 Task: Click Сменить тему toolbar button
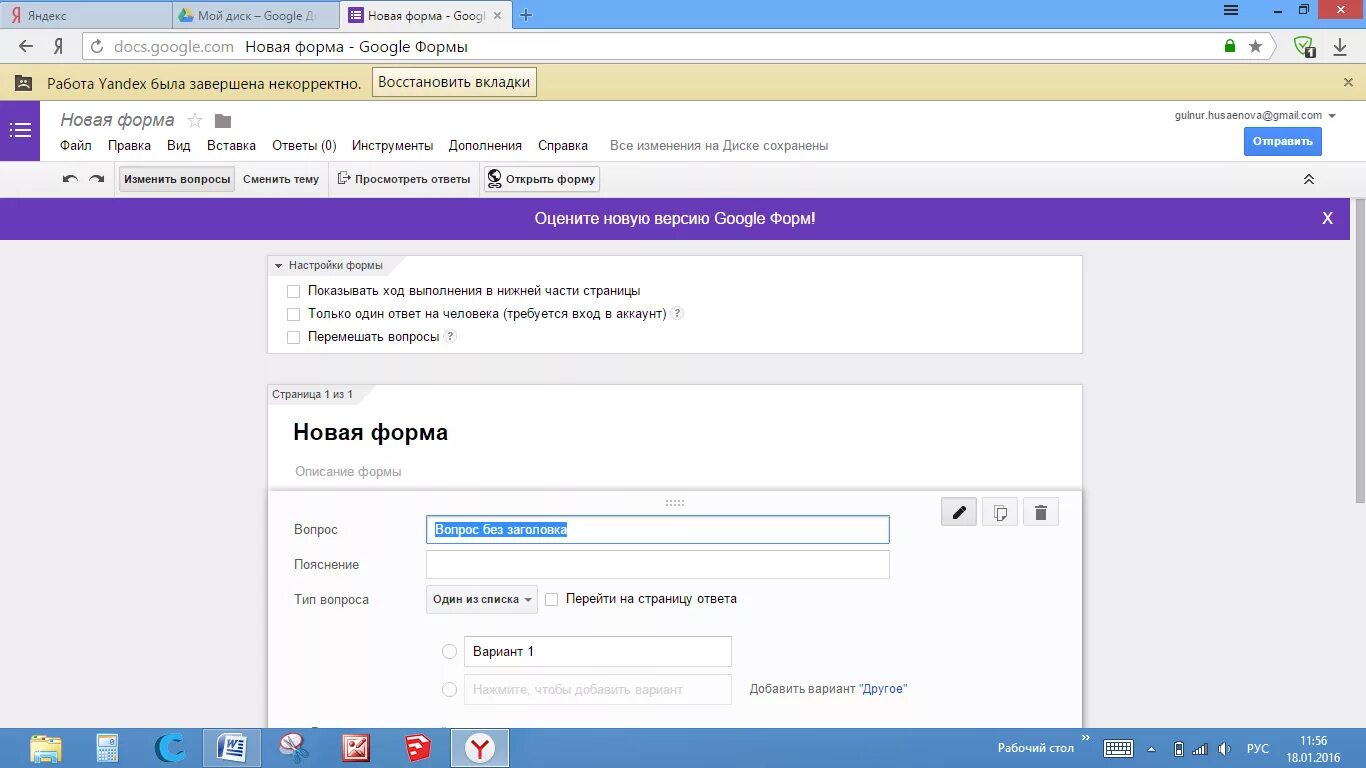pos(281,179)
